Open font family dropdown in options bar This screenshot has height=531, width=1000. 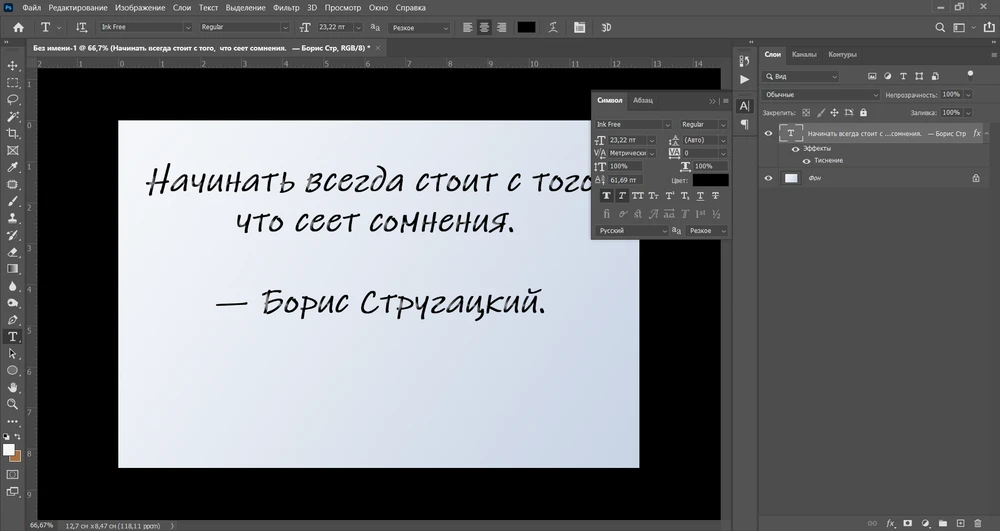click(x=145, y=27)
